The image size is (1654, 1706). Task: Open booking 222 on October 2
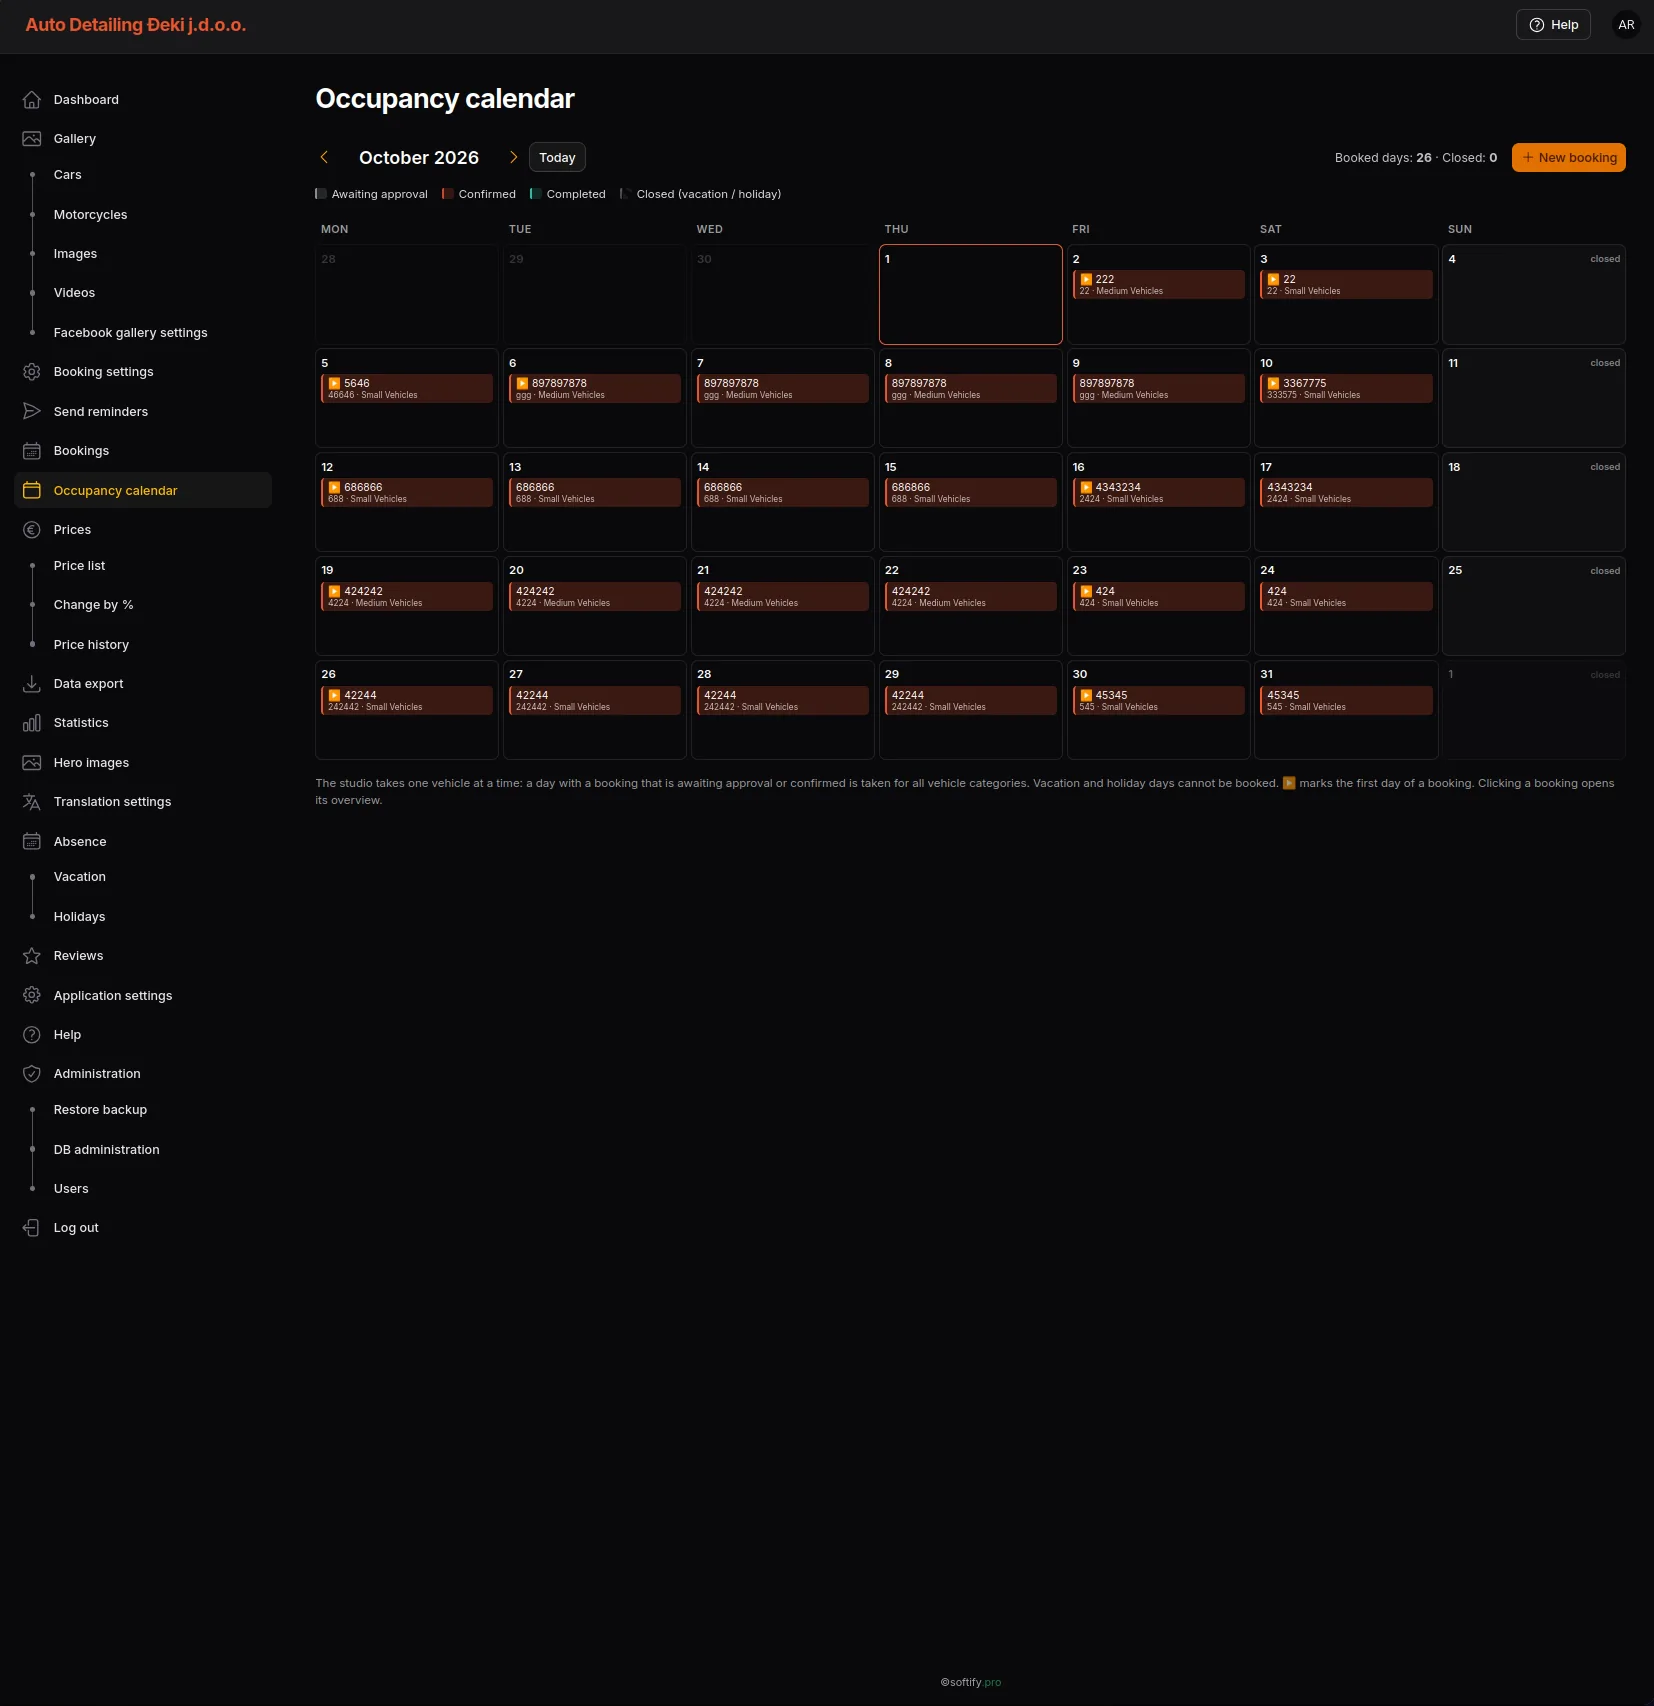click(1158, 285)
